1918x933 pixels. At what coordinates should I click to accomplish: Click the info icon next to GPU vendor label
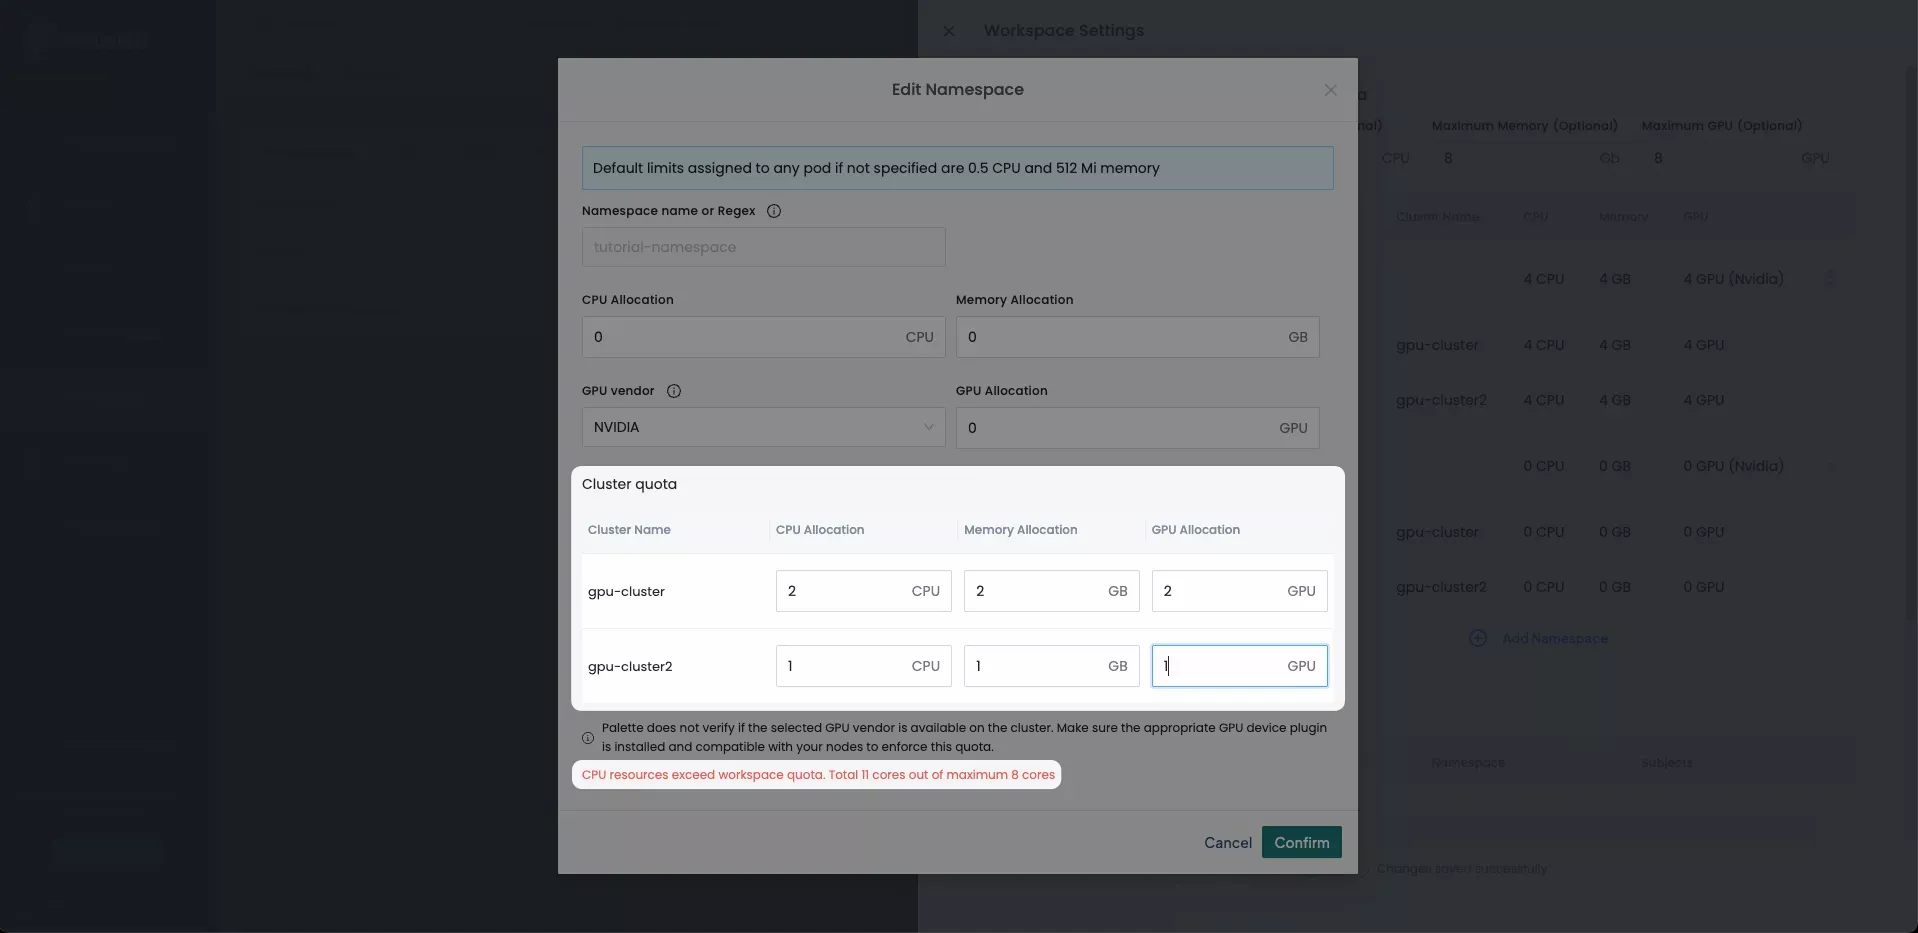pos(674,391)
